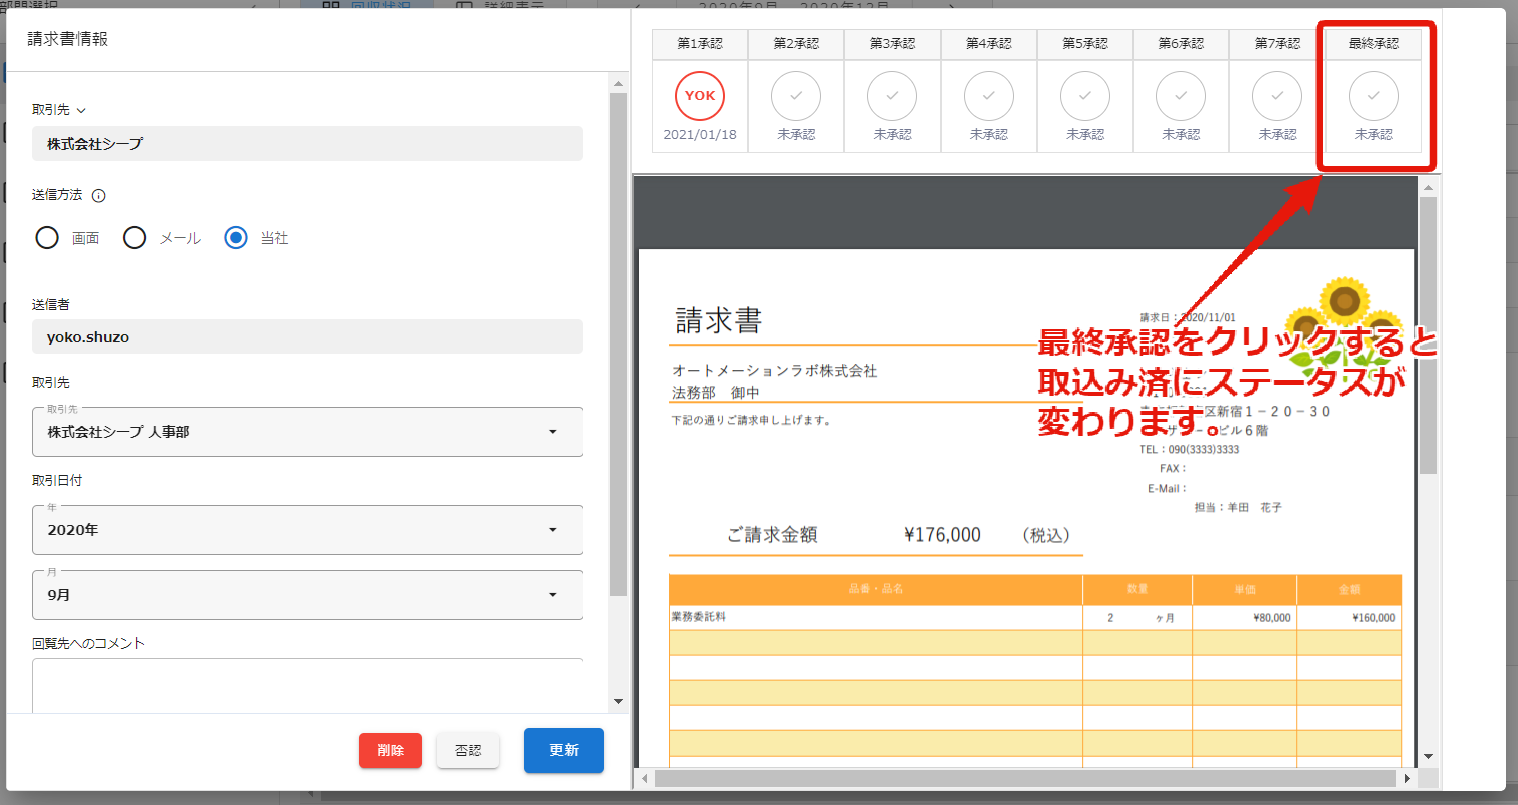Select the 当社 radio button
Image resolution: width=1518 pixels, height=805 pixels.
[236, 238]
